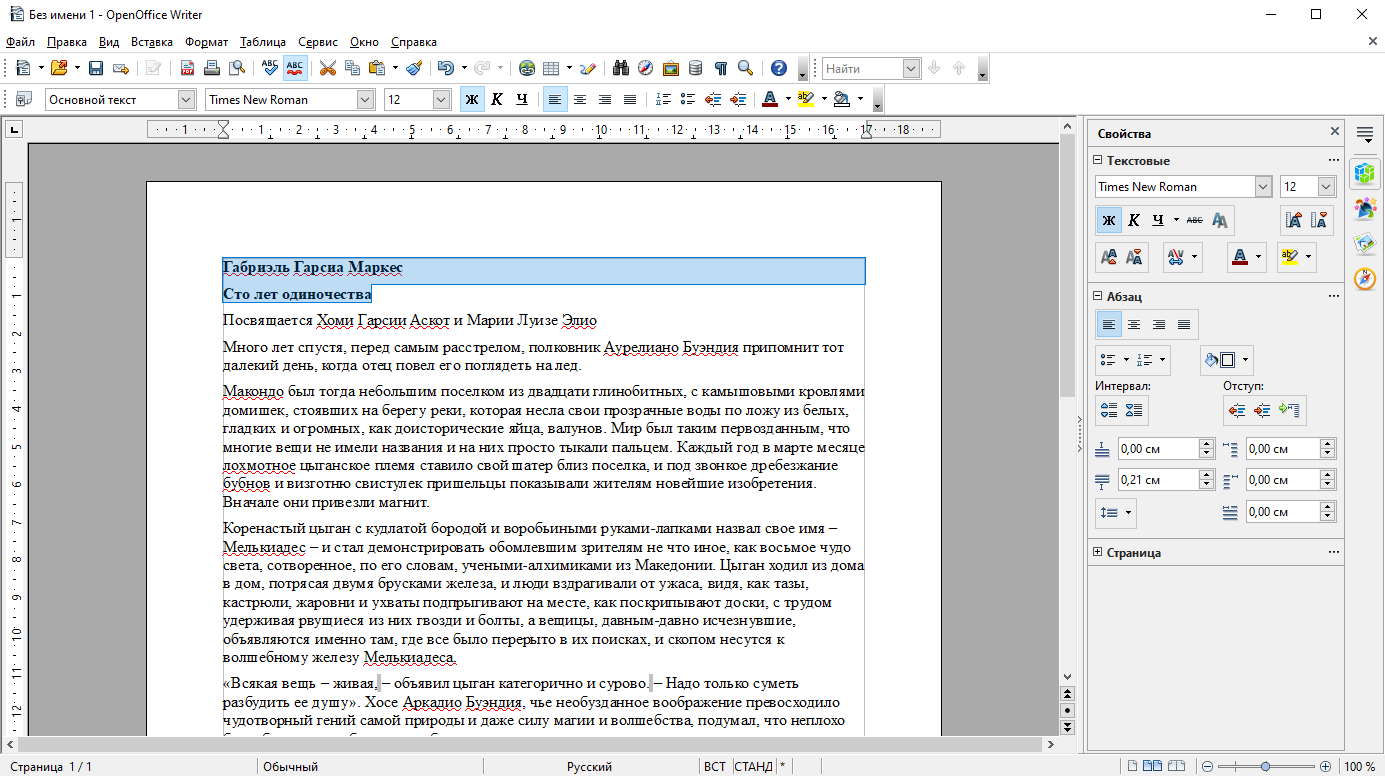Screen dimensions: 1385x776
Task: Apply font color from the formatting toolbar
Action: [x=769, y=99]
